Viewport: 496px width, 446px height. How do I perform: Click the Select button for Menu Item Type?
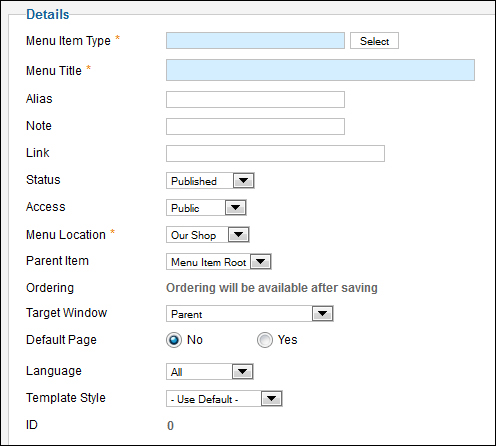pos(374,41)
